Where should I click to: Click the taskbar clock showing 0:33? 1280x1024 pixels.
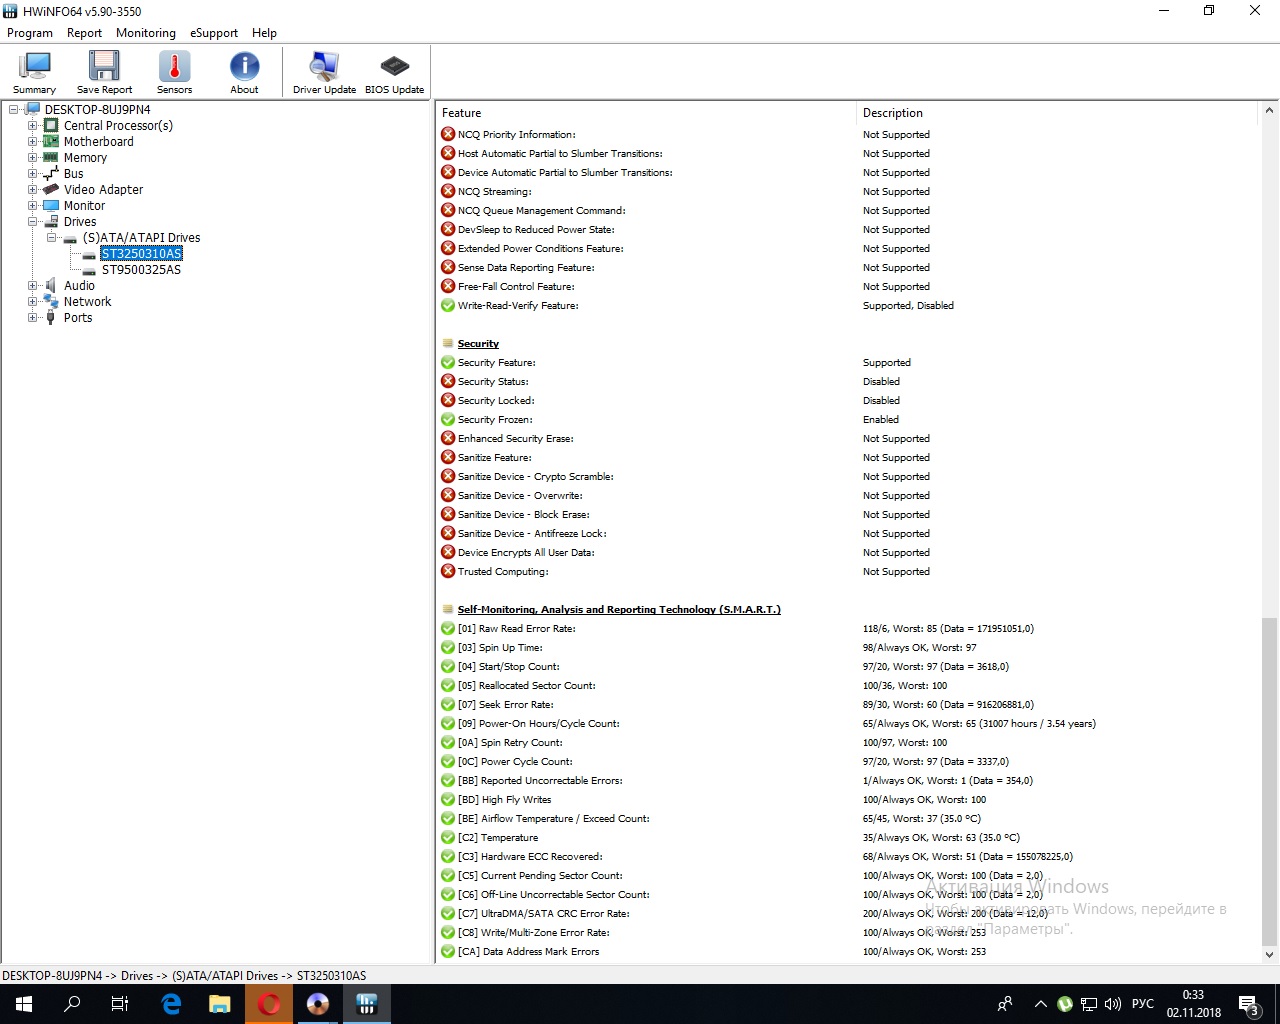pyautogui.click(x=1193, y=1004)
